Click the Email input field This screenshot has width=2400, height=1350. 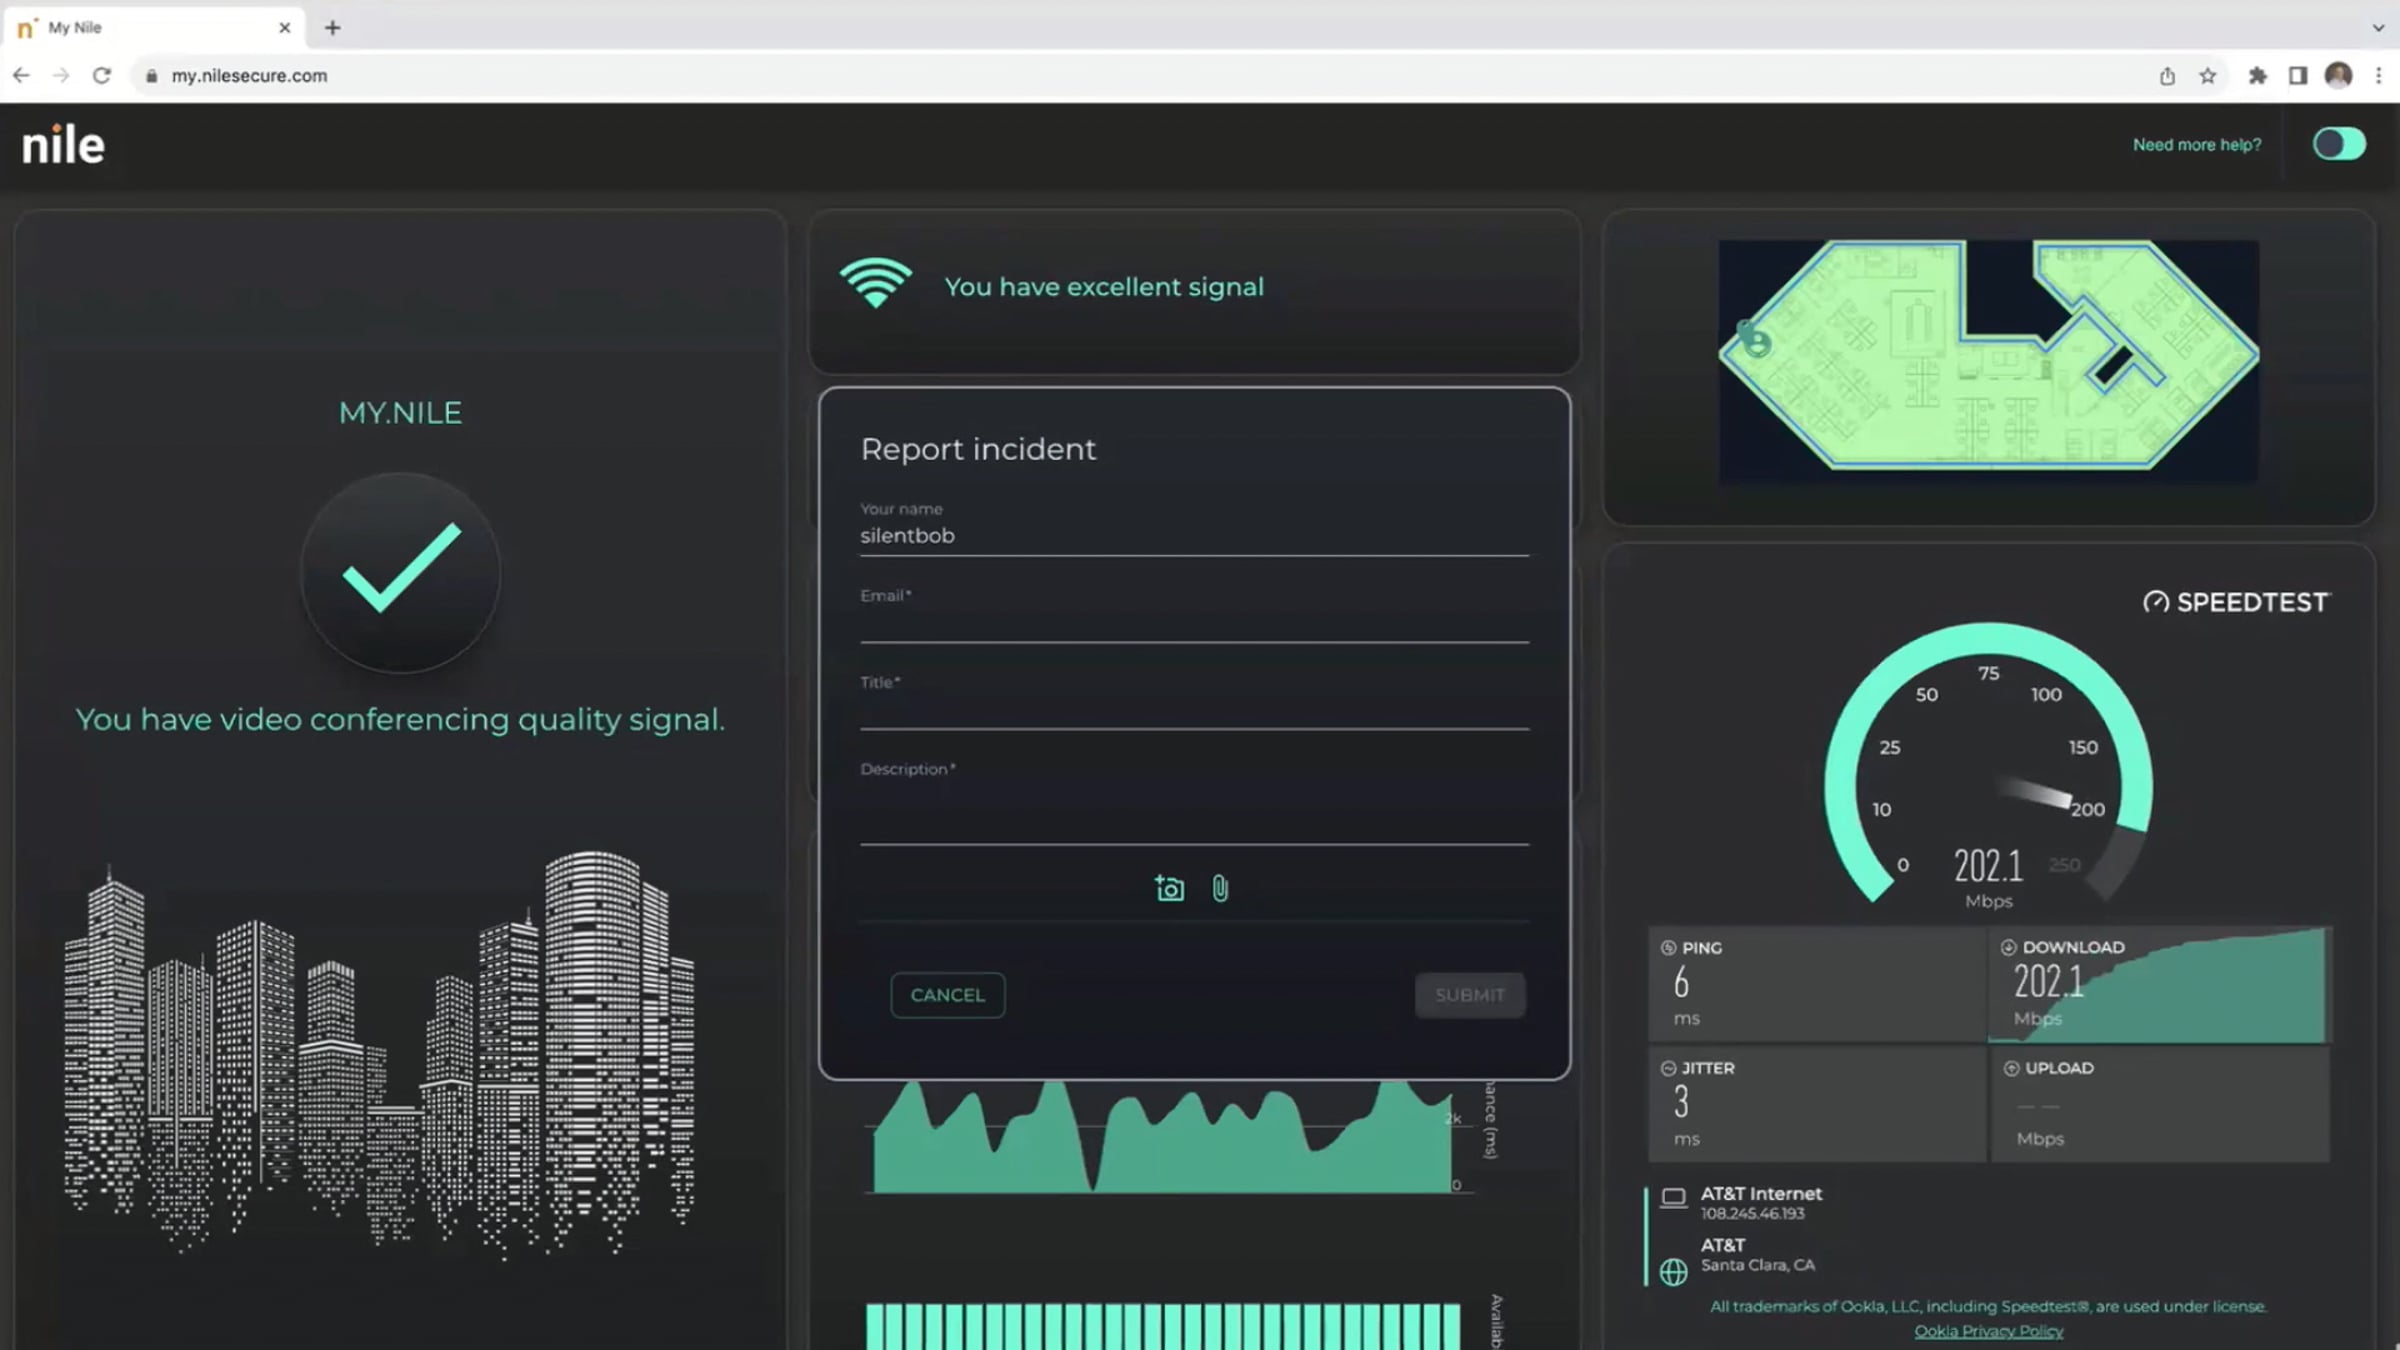(x=1194, y=624)
